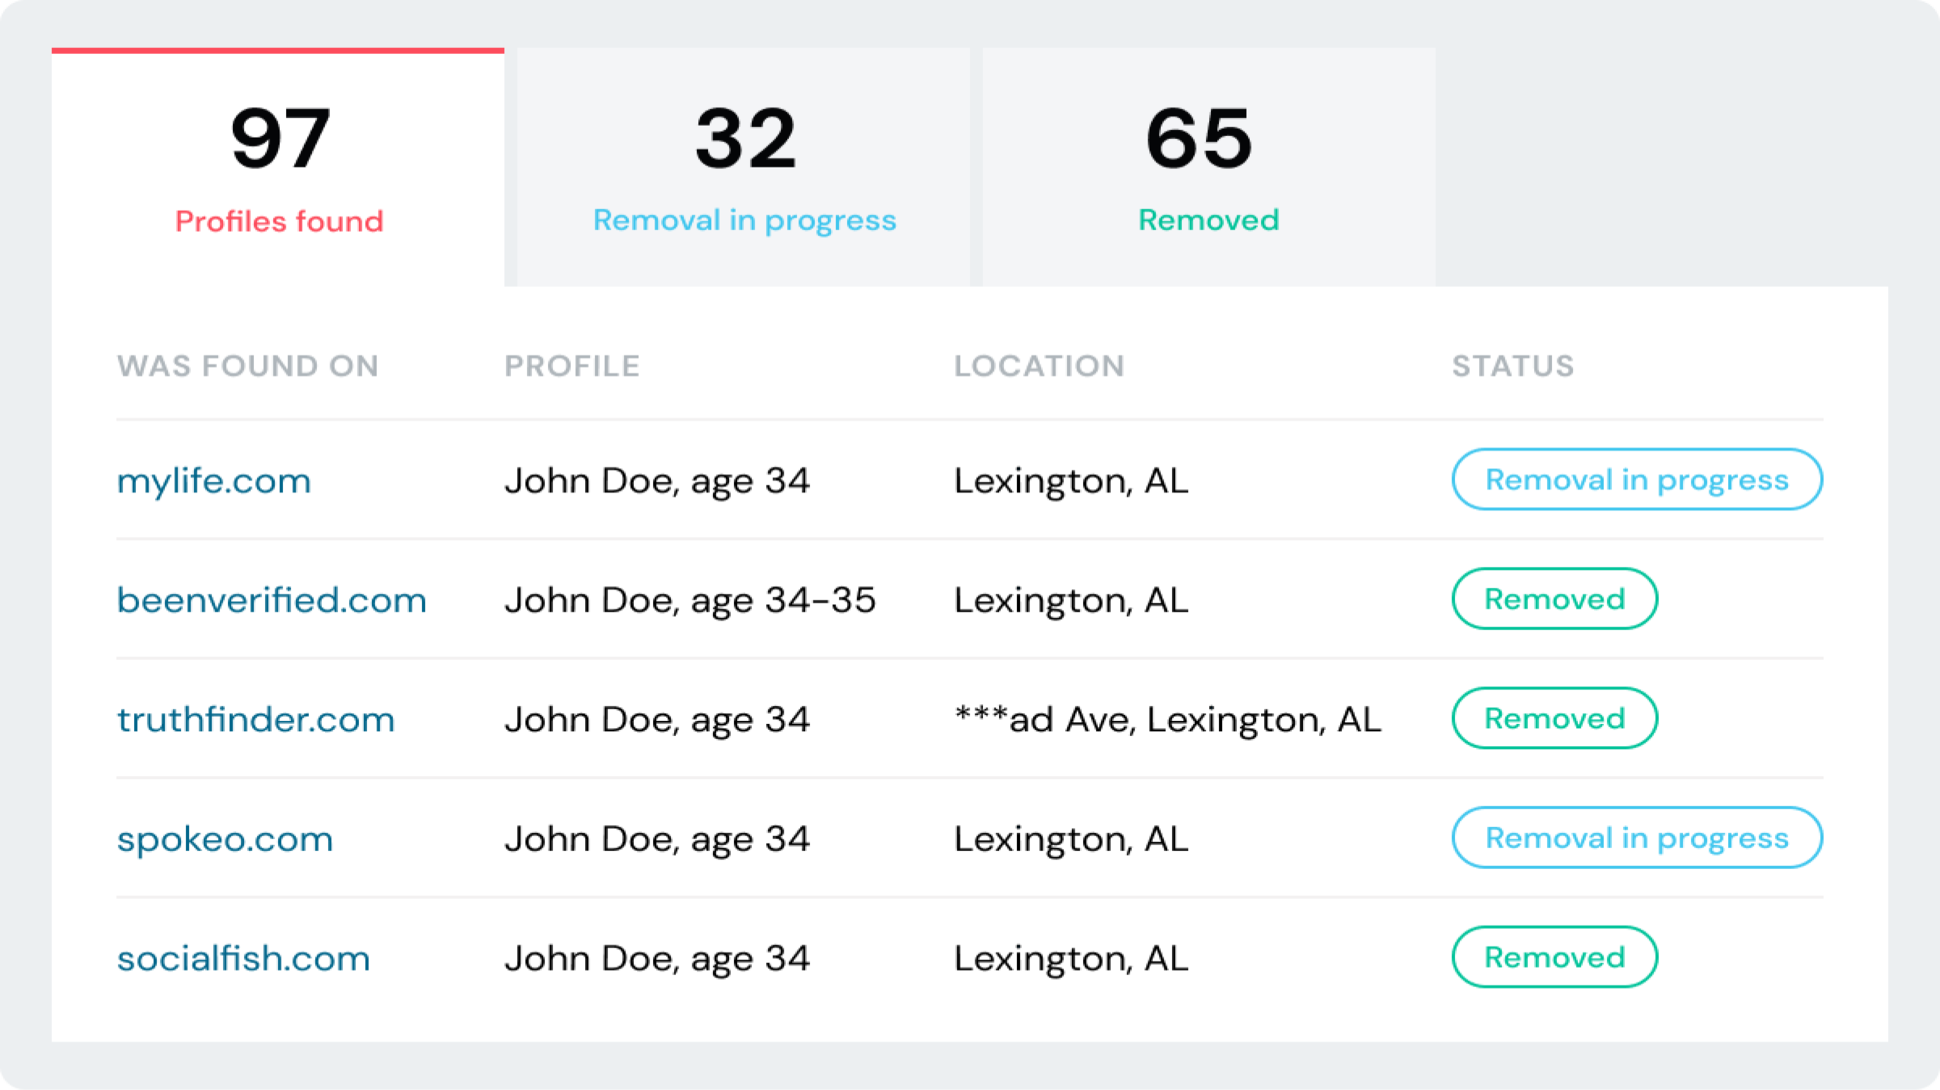Click the STATUS column header
Viewport: 1940px width, 1090px height.
pos(1512,366)
